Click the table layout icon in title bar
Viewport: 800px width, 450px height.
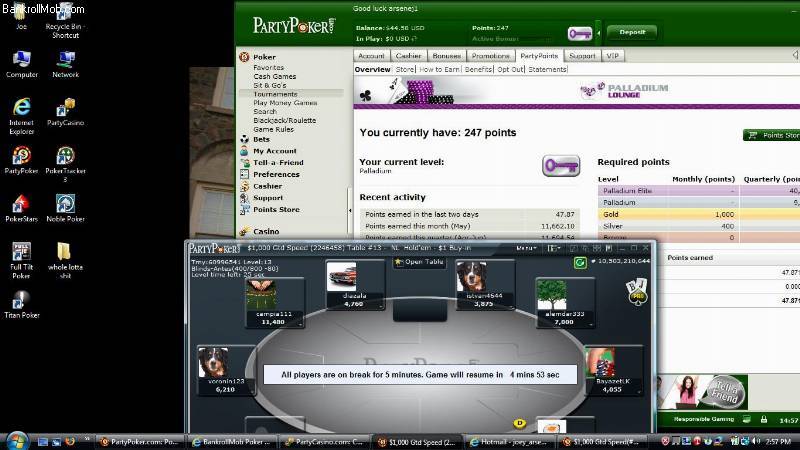click(553, 248)
